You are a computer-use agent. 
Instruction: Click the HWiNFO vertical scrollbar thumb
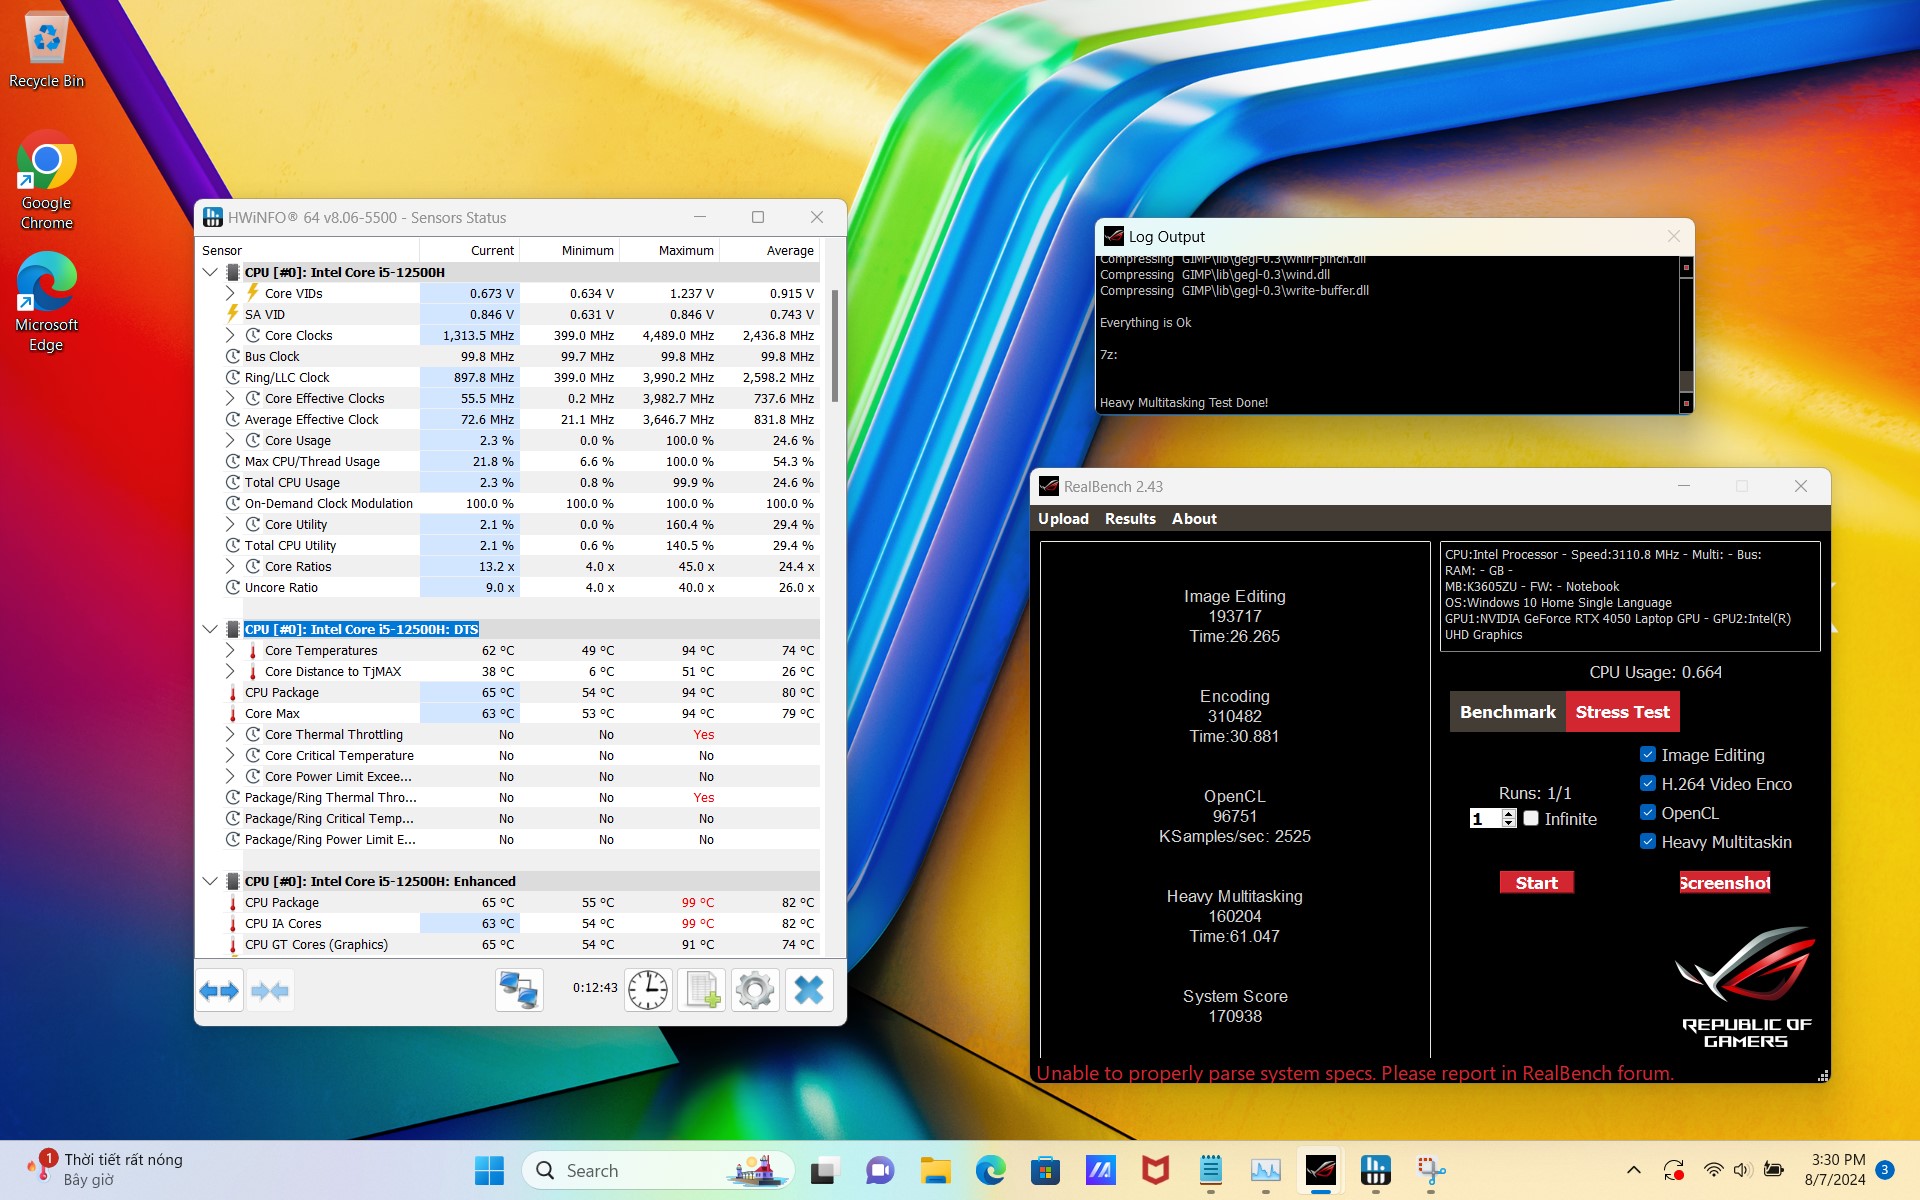point(834,345)
